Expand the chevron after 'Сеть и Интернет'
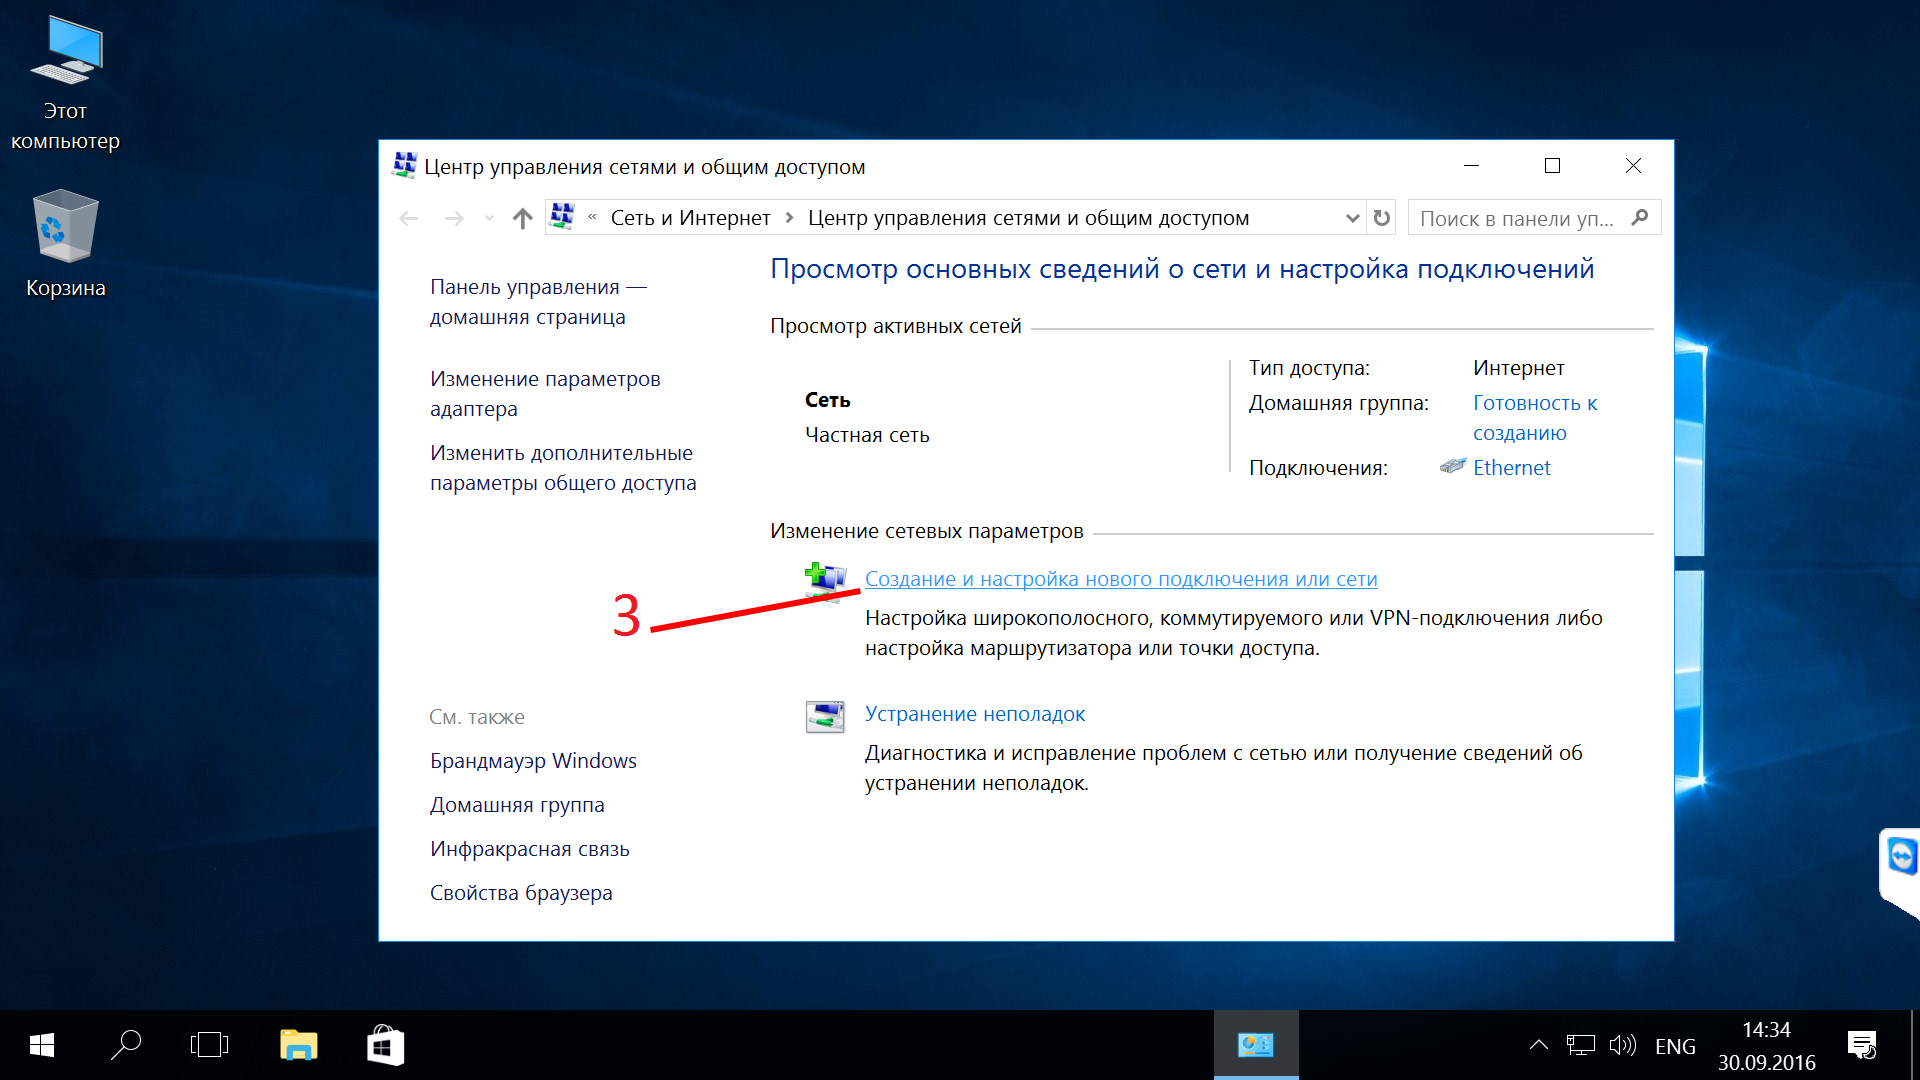This screenshot has width=1920, height=1080. click(789, 218)
